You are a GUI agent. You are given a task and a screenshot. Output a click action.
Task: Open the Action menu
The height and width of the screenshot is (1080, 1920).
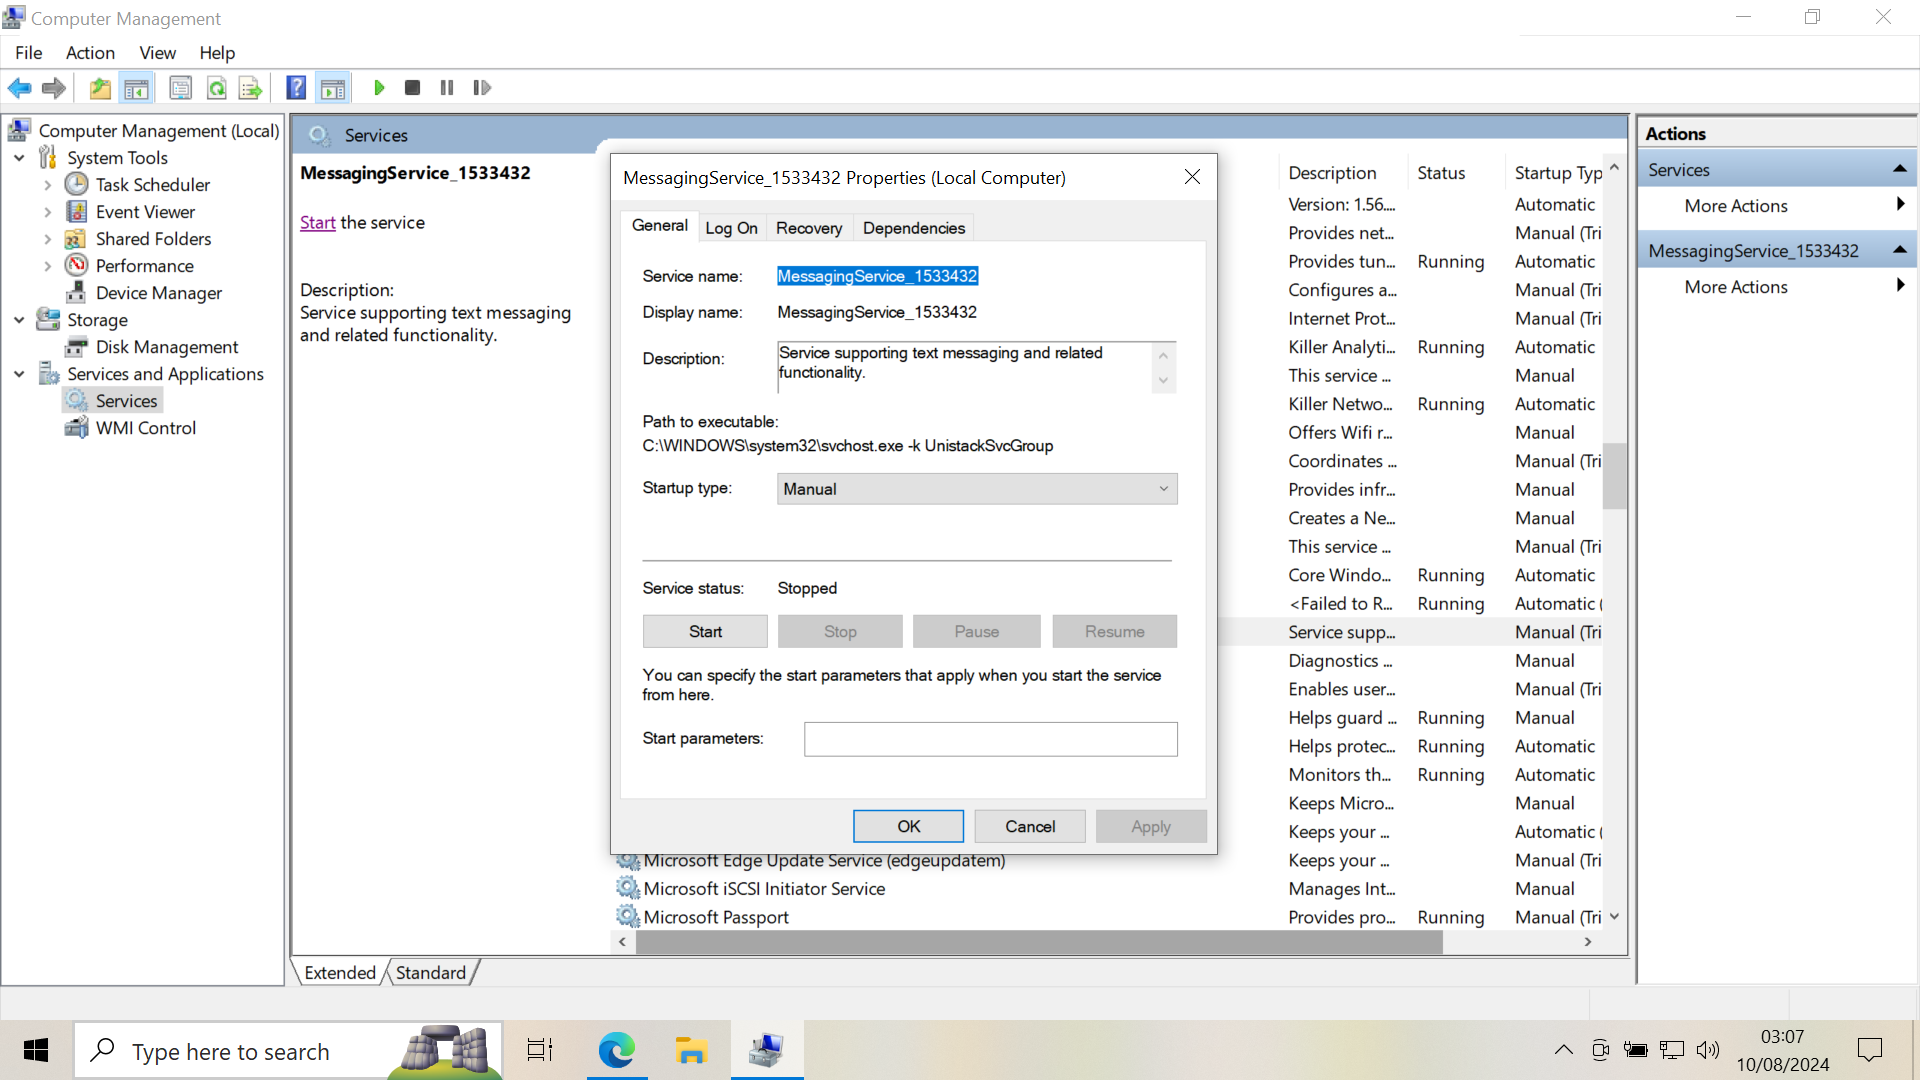(x=90, y=53)
